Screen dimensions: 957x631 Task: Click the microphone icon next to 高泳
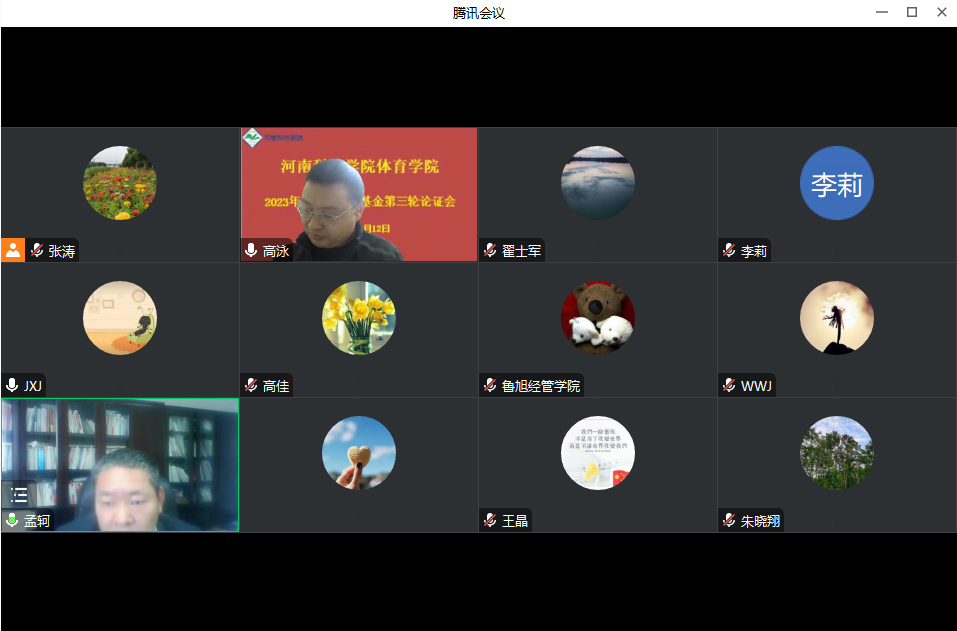point(251,251)
